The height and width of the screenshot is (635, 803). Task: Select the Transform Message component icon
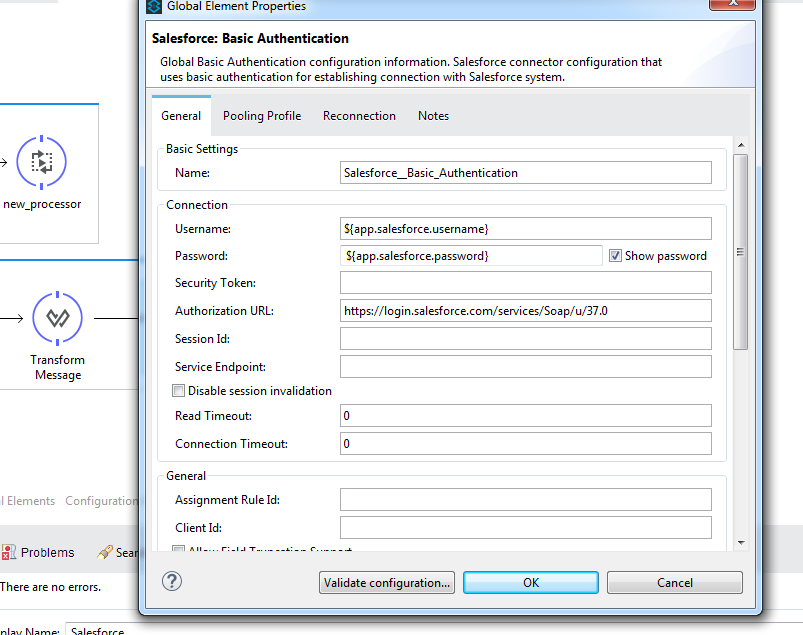click(57, 318)
